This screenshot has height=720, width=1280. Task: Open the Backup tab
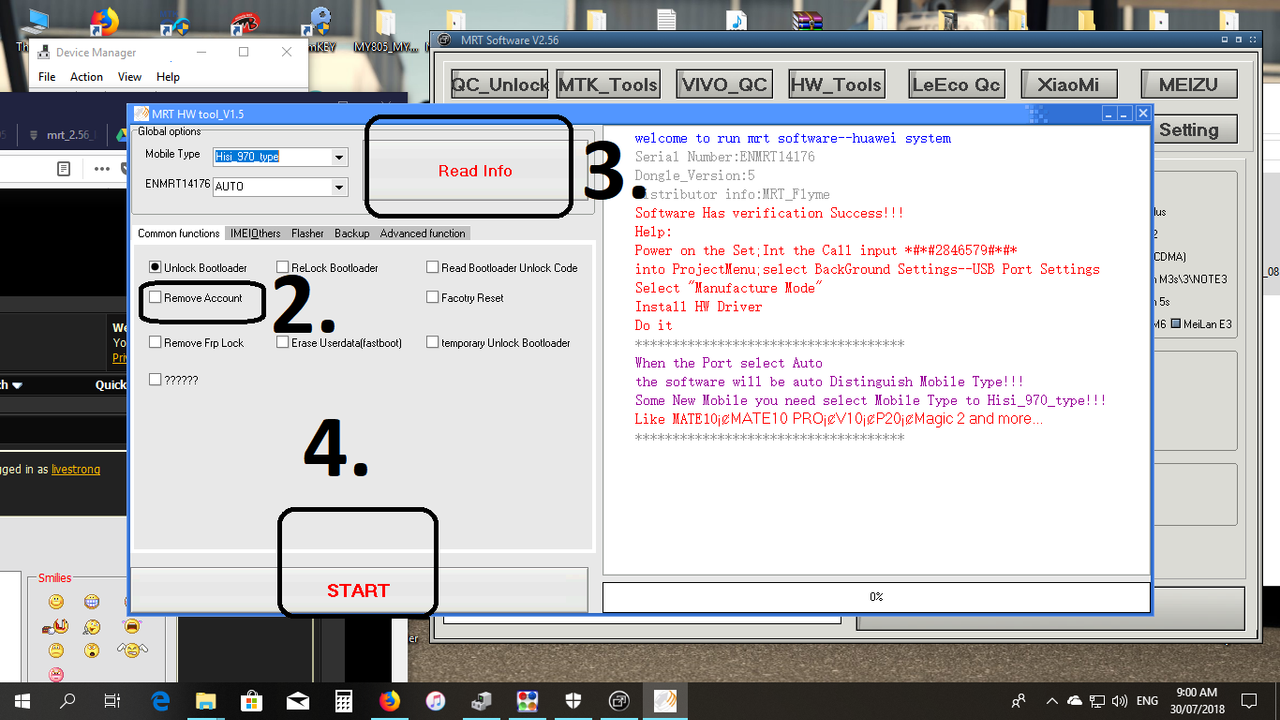pos(352,233)
